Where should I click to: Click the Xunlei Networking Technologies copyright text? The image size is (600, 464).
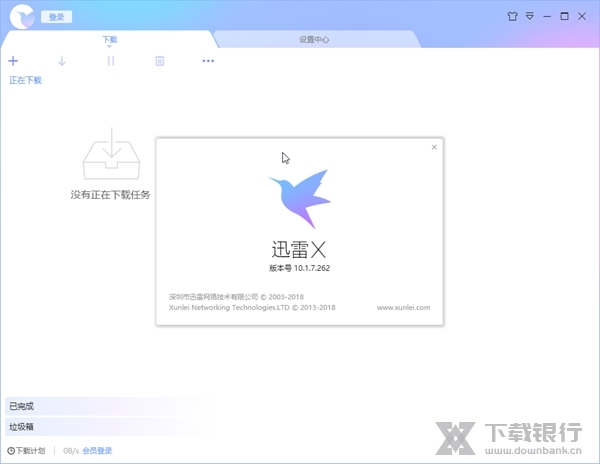click(252, 307)
